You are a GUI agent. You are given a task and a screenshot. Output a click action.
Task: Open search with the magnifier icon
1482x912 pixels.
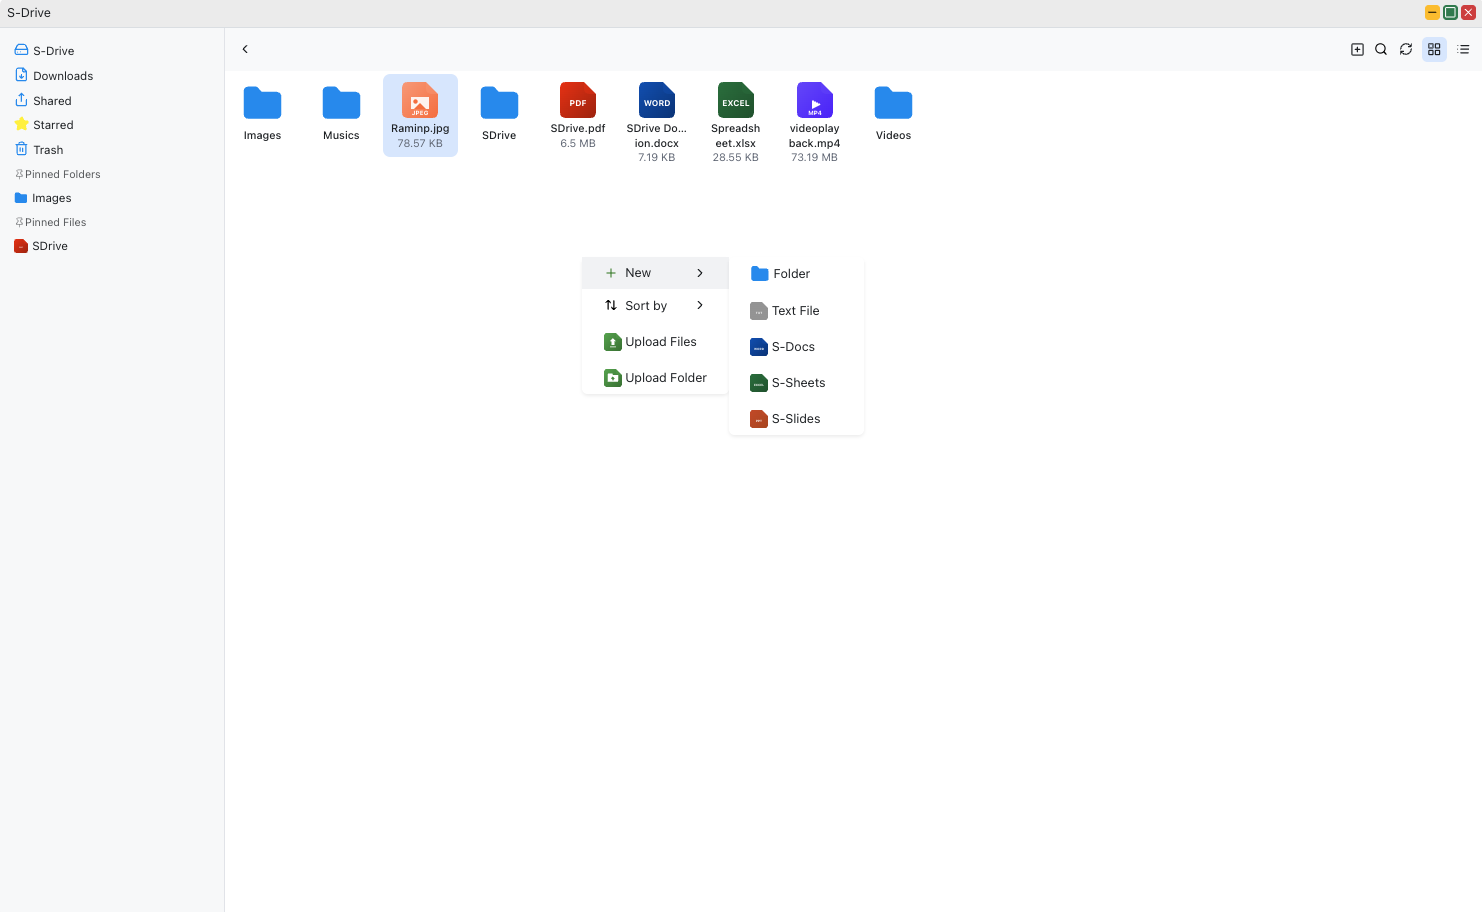pyautogui.click(x=1381, y=49)
